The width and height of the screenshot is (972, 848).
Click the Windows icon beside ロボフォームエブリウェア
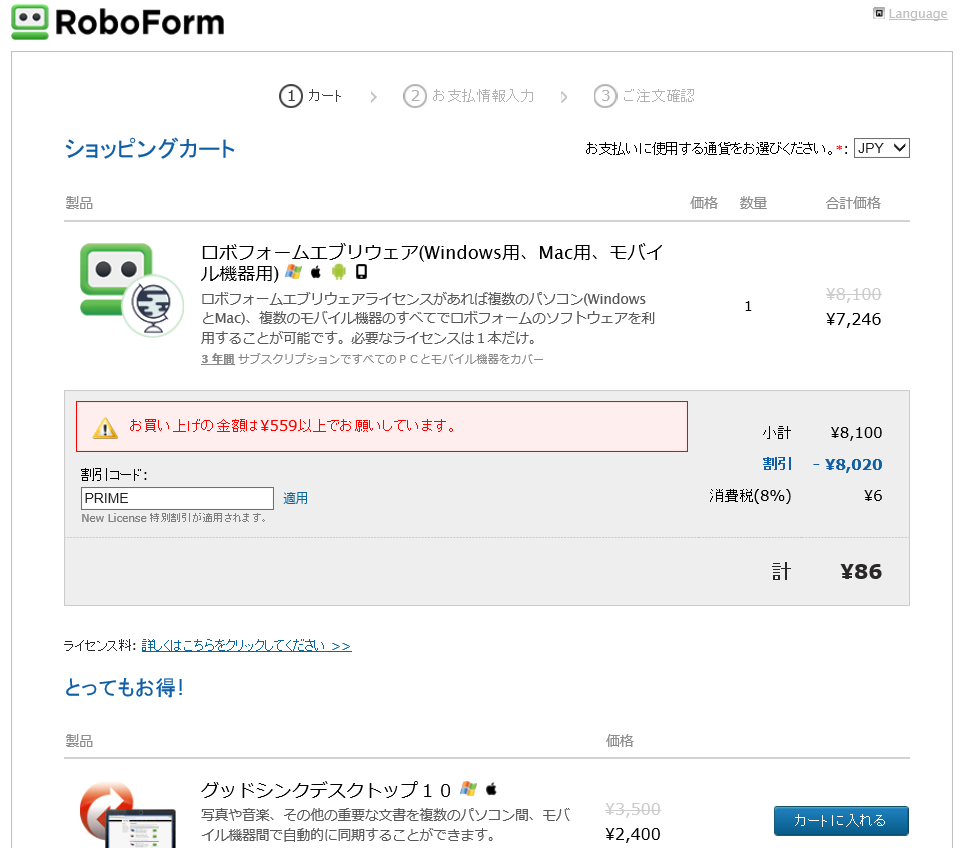[294, 272]
